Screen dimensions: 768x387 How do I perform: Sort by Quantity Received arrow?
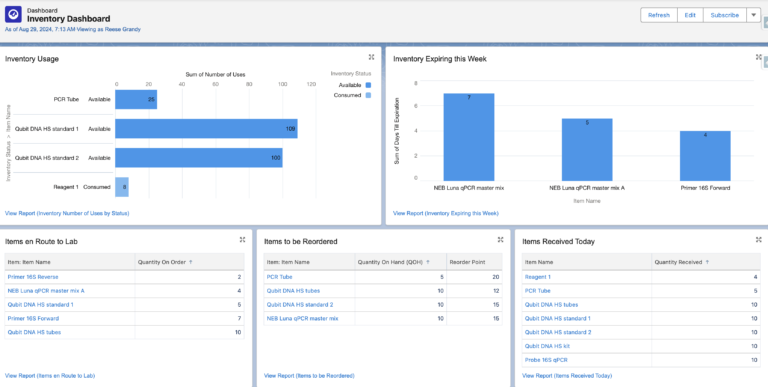(708, 262)
